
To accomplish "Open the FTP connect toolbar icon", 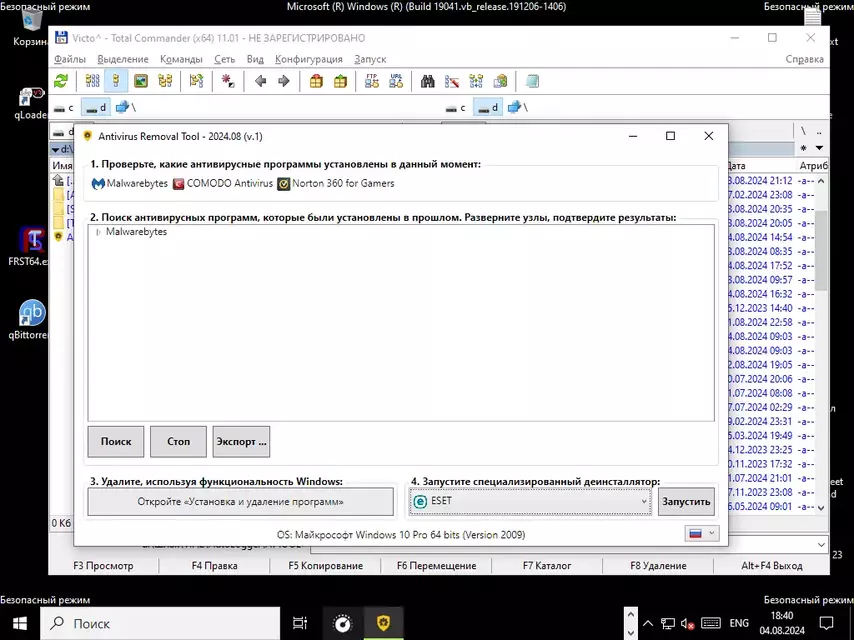I will [x=372, y=81].
